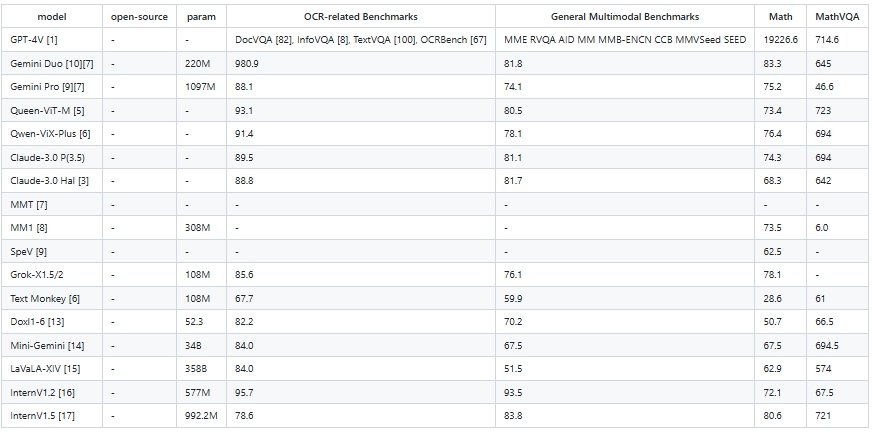Click the 'General Multimodal Benchmarks' header
The height and width of the screenshot is (432, 872).
point(625,17)
